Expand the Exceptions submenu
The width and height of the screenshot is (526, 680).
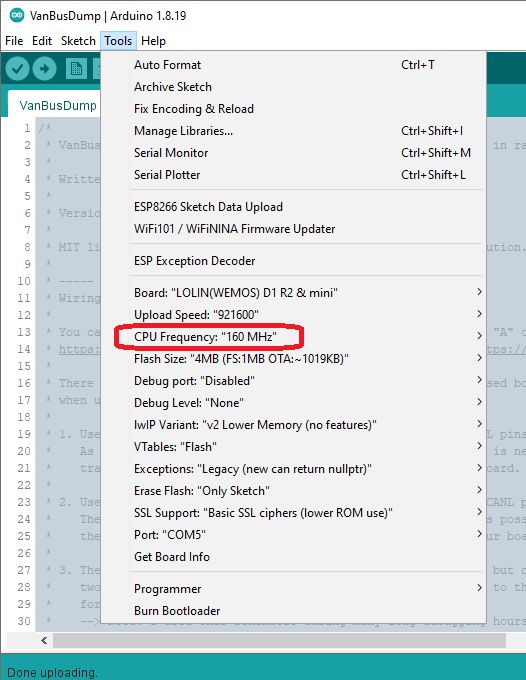click(x=293, y=469)
